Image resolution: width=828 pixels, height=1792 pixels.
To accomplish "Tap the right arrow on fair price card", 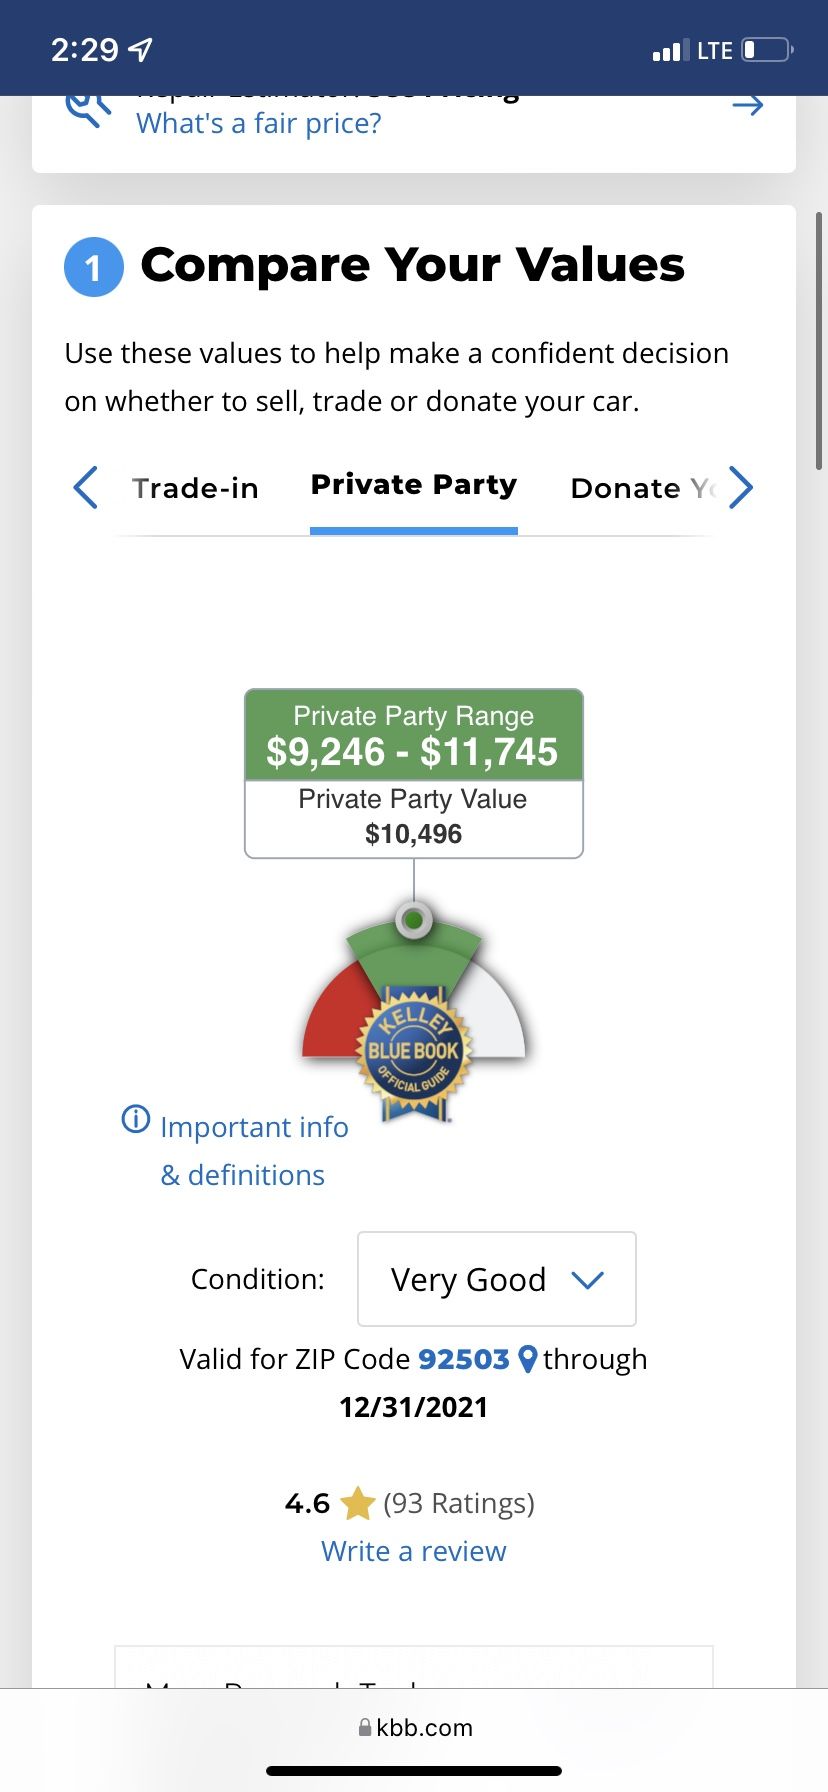I will click(x=747, y=106).
